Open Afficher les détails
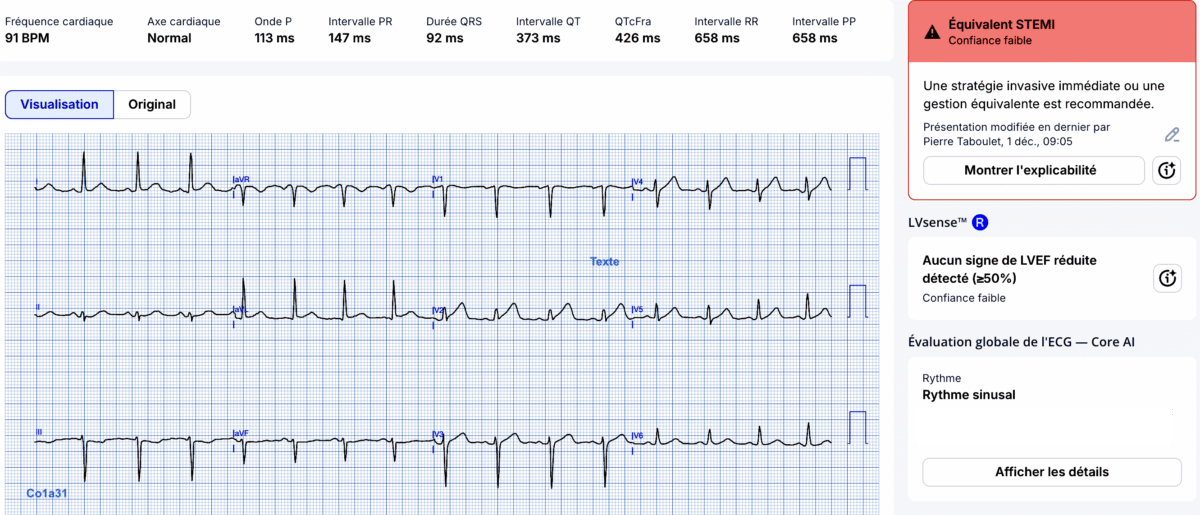The height and width of the screenshot is (515, 1200). pyautogui.click(x=1051, y=472)
